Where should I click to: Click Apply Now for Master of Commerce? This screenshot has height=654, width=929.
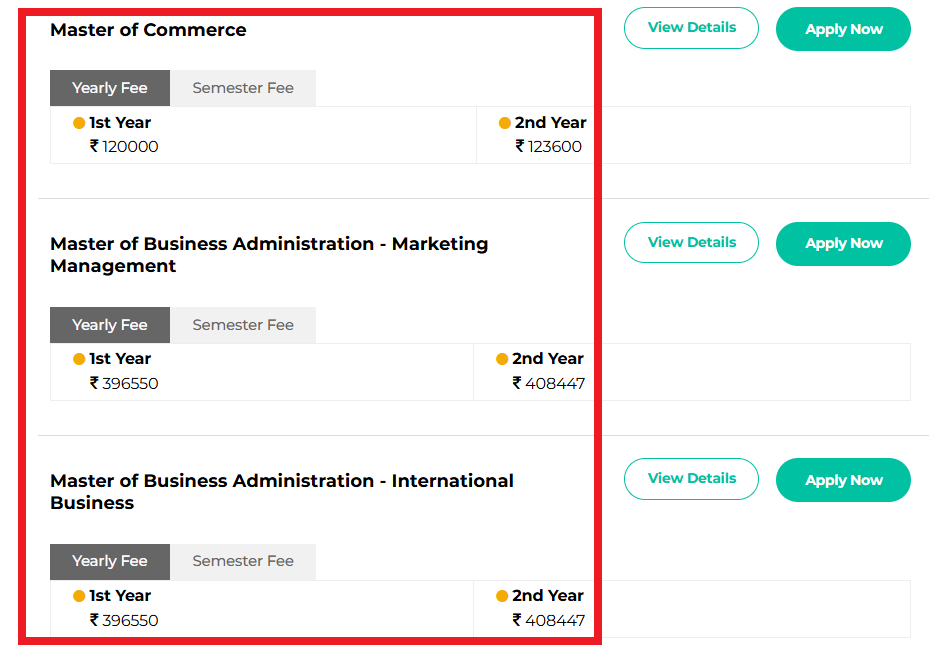843,28
